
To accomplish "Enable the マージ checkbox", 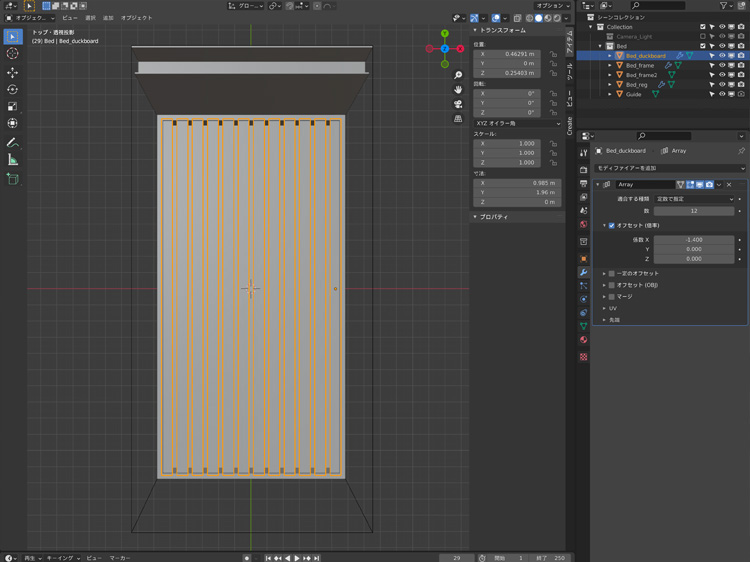I will point(612,297).
